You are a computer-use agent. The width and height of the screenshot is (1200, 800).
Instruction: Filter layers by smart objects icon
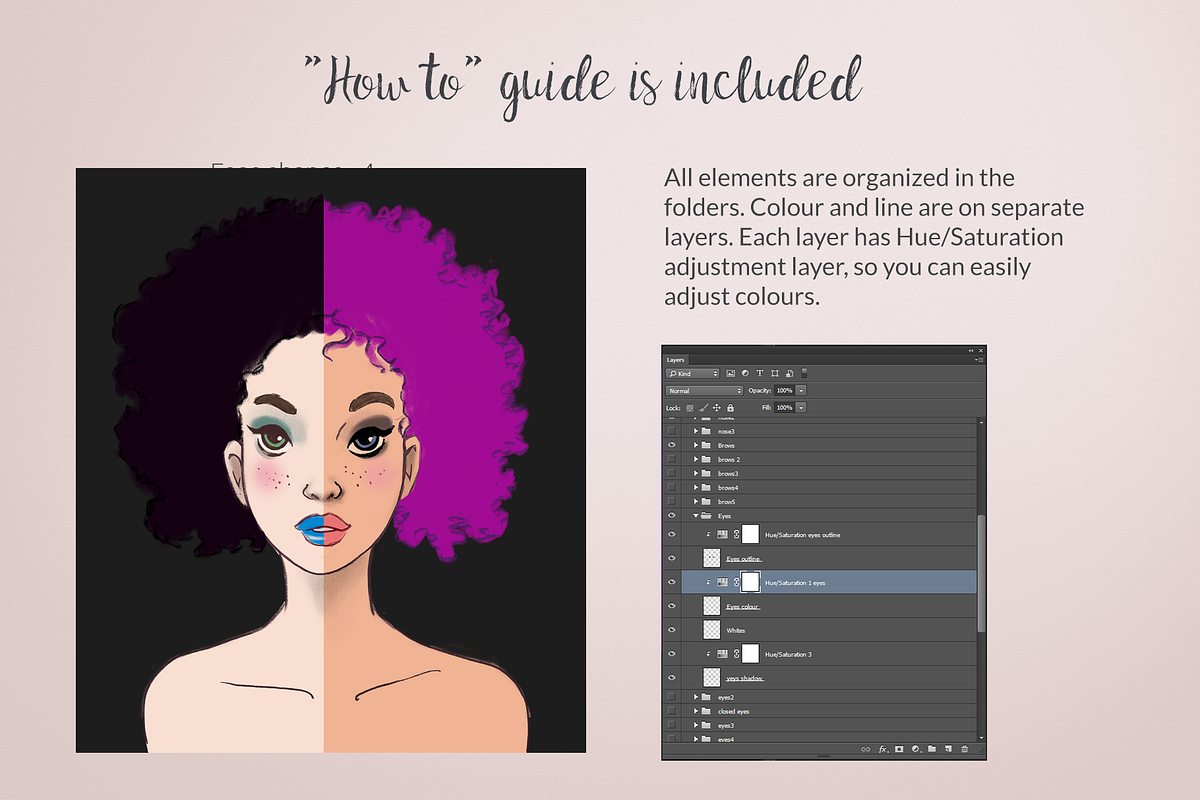coord(789,373)
